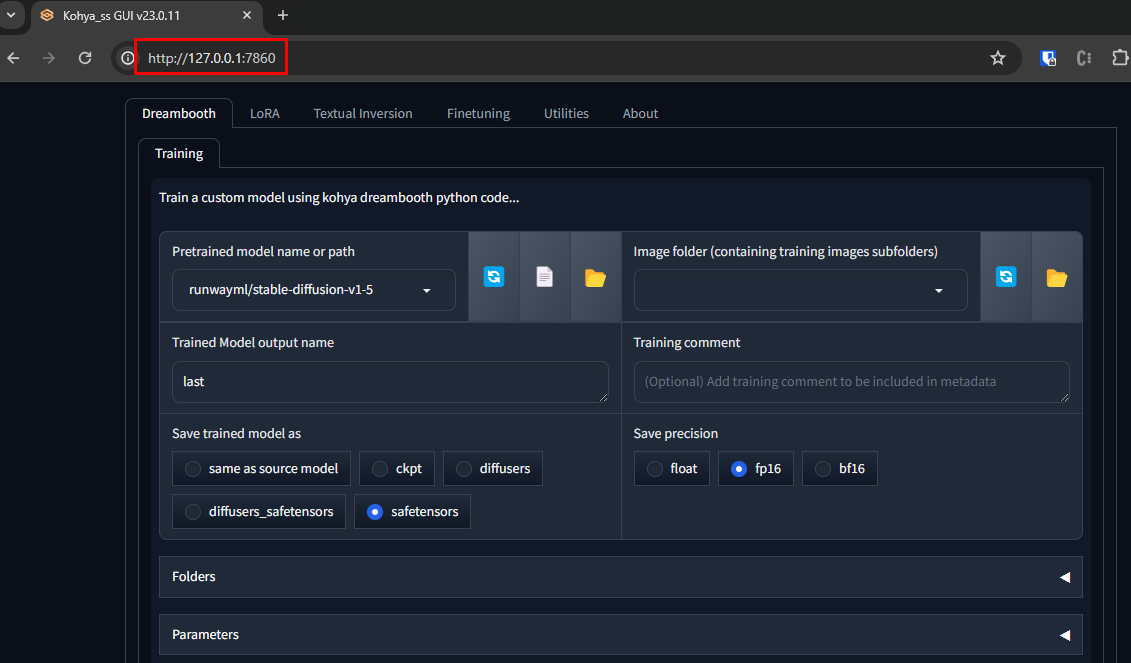Open the Pretrained model name dropdown

point(313,291)
